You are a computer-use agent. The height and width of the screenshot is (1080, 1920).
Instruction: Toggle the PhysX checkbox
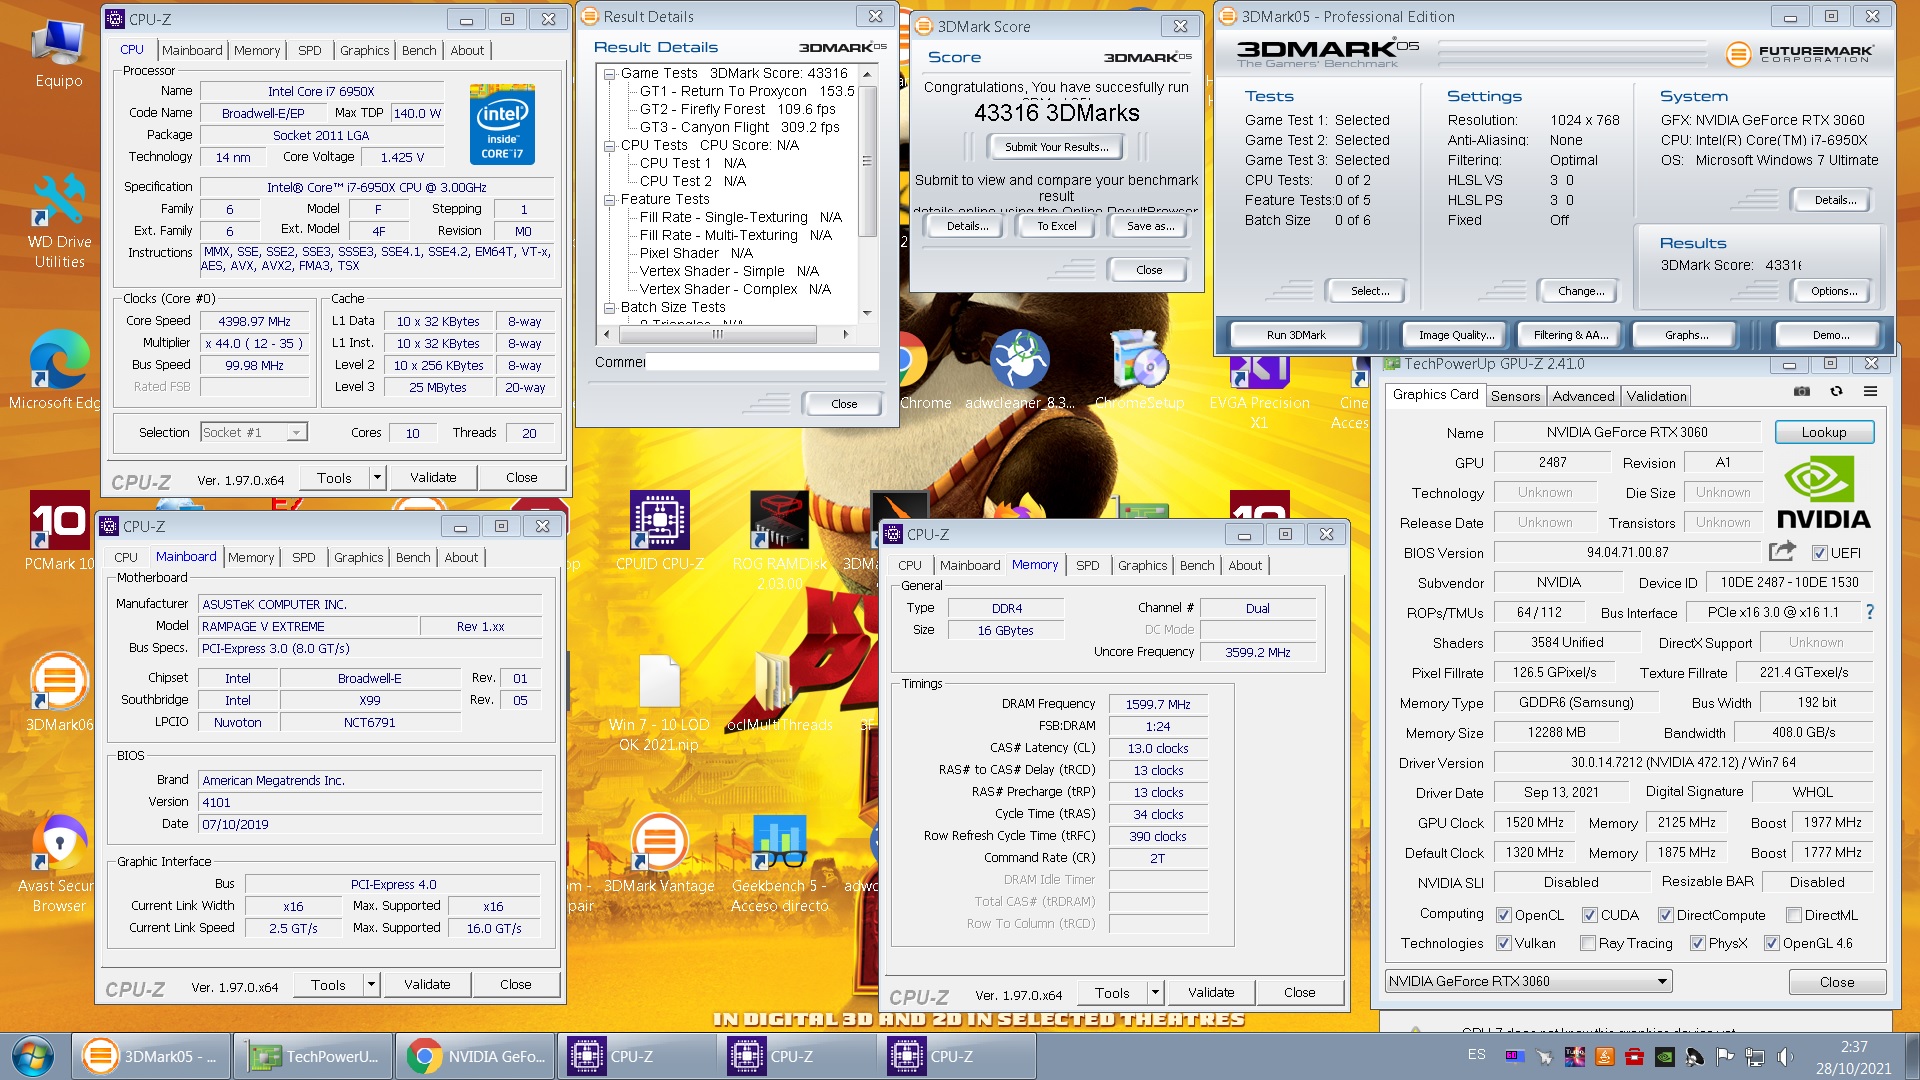pyautogui.click(x=1697, y=943)
